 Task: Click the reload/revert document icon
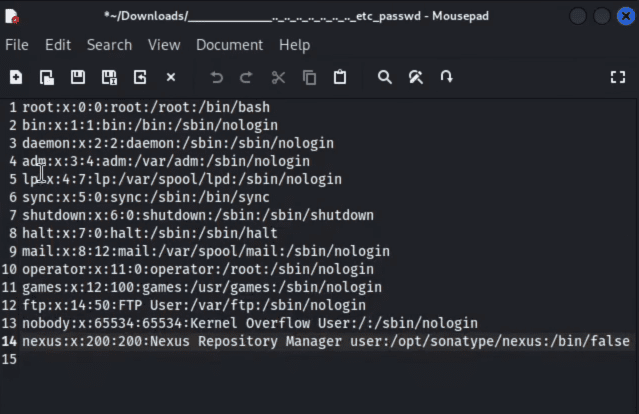(140, 77)
